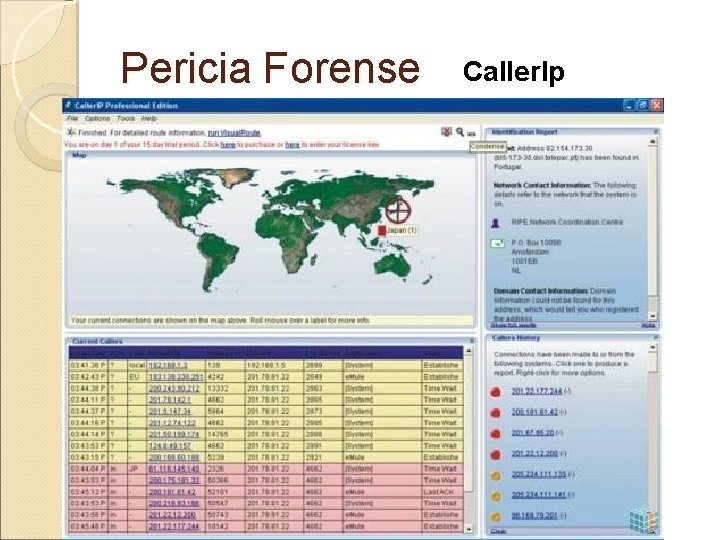Open 201.22.177.244 link in Callers History
This screenshot has height=540, width=720.
pyautogui.click(x=537, y=391)
